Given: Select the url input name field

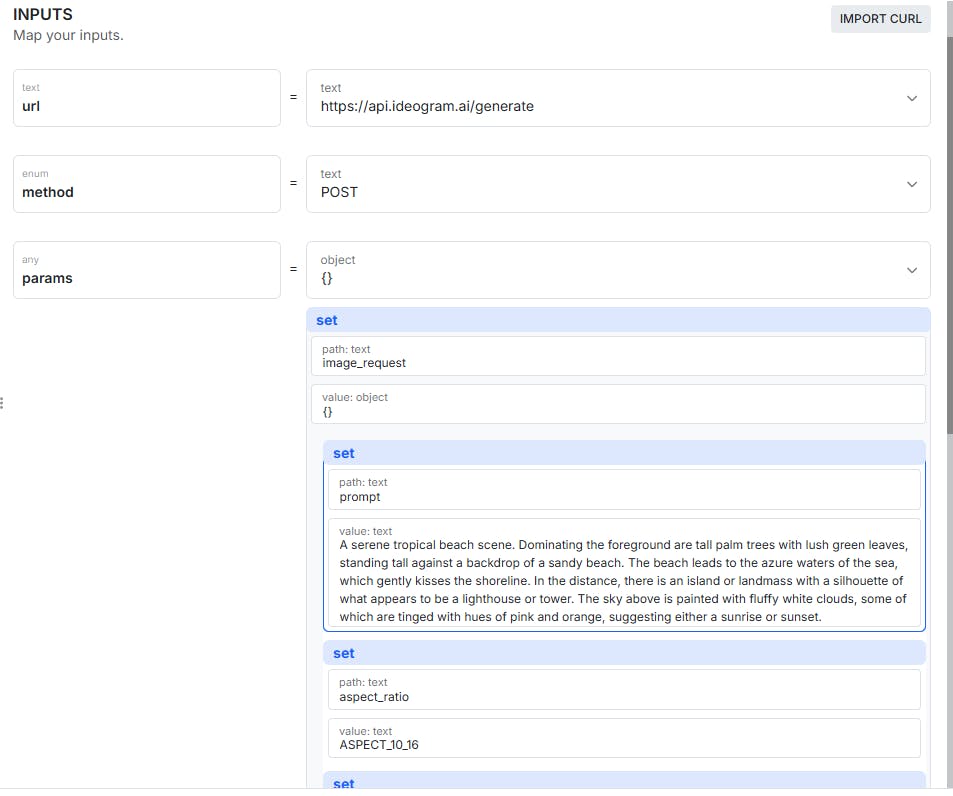Looking at the screenshot, I should coord(146,98).
